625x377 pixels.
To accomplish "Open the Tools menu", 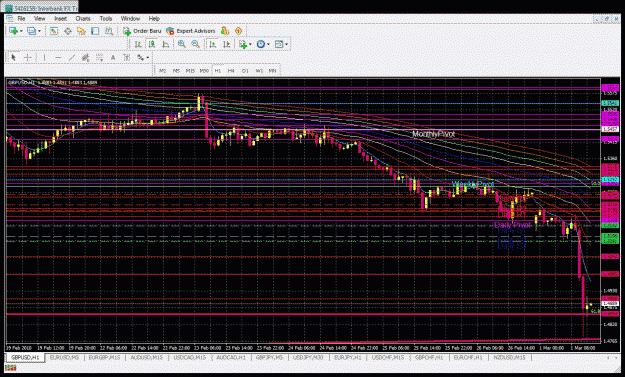I will 106,18.
